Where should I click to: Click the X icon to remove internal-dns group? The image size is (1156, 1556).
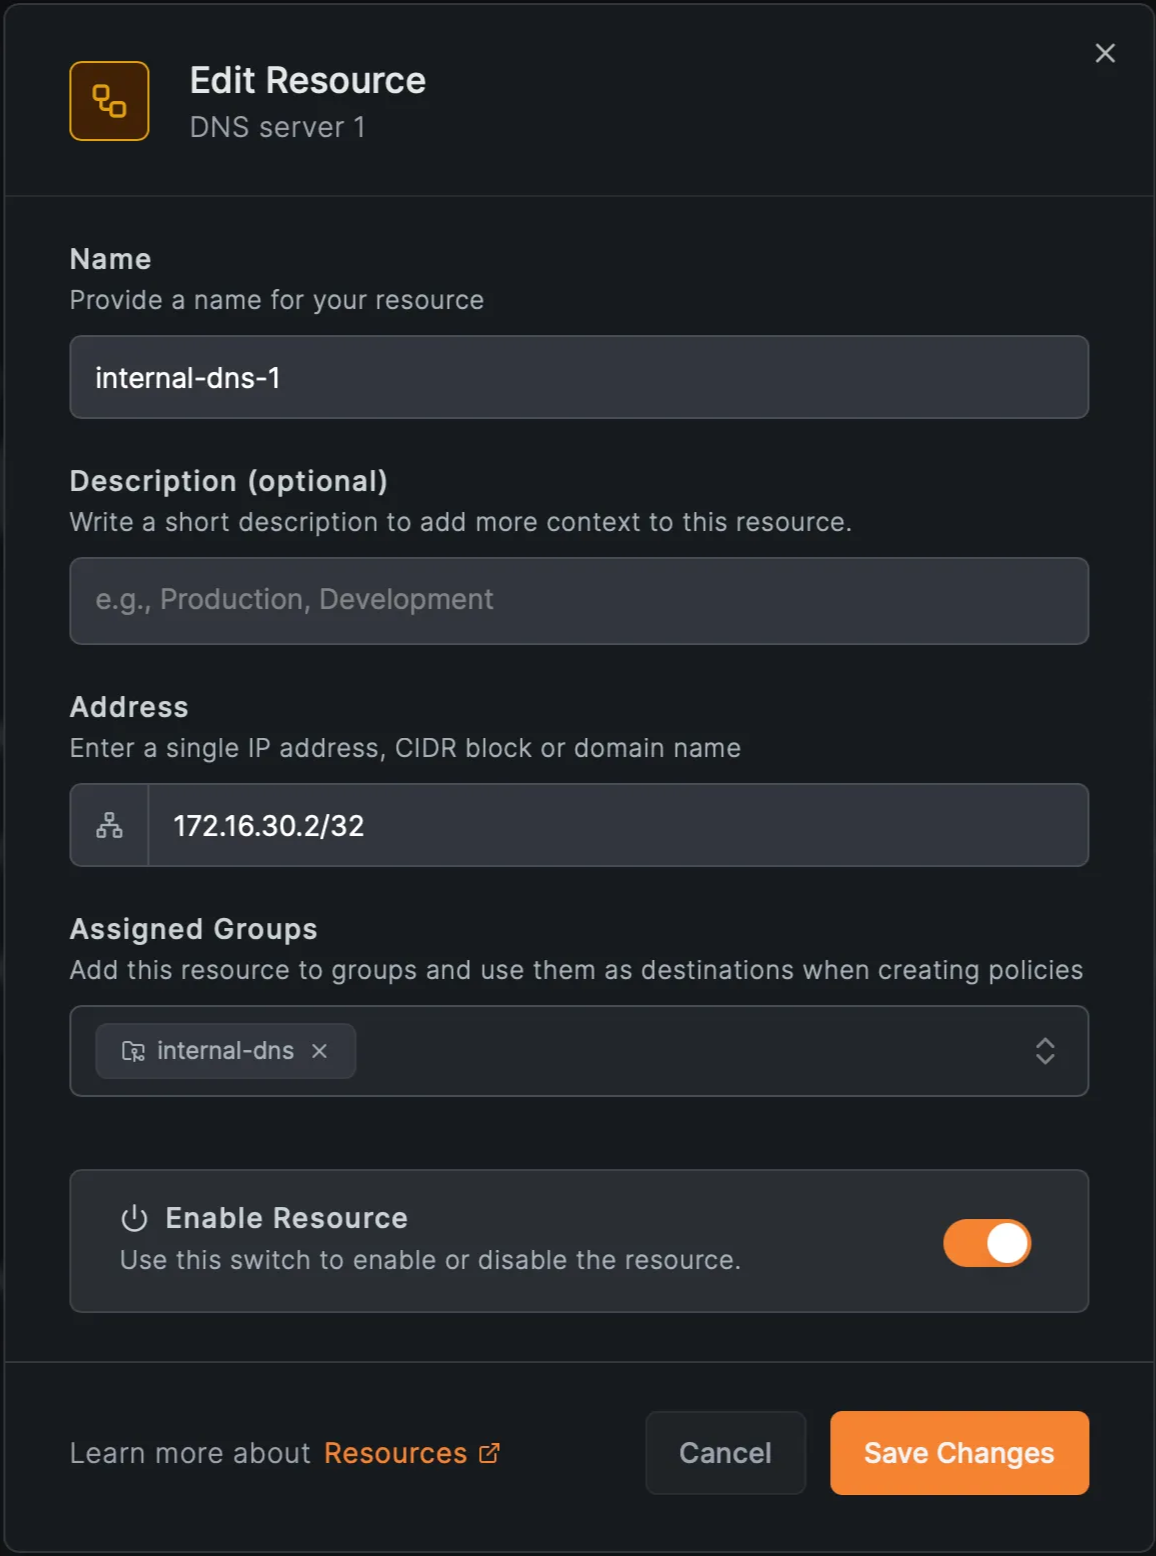tap(320, 1051)
